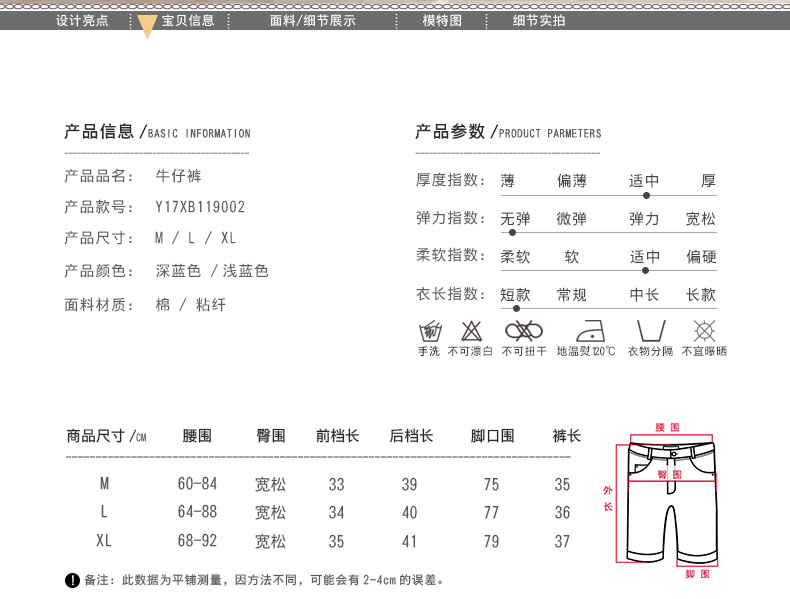Click waist value 60-84
The image size is (790, 599).
point(198,484)
